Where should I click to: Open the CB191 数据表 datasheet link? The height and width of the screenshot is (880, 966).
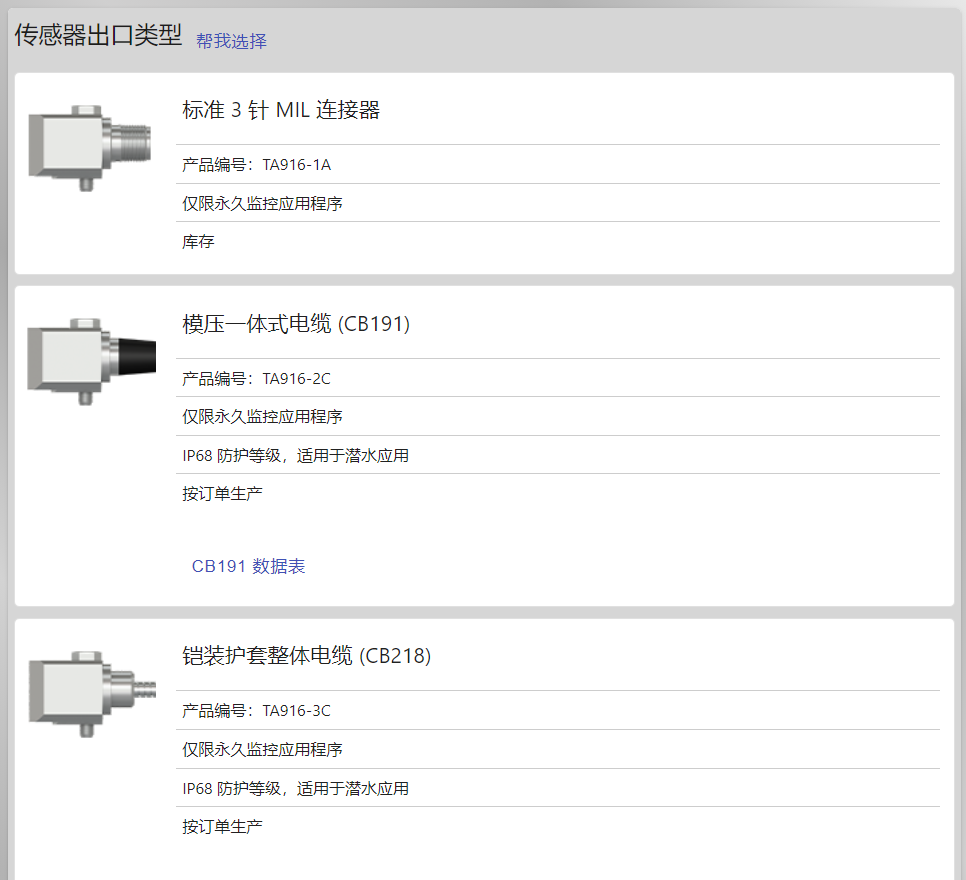coord(248,566)
